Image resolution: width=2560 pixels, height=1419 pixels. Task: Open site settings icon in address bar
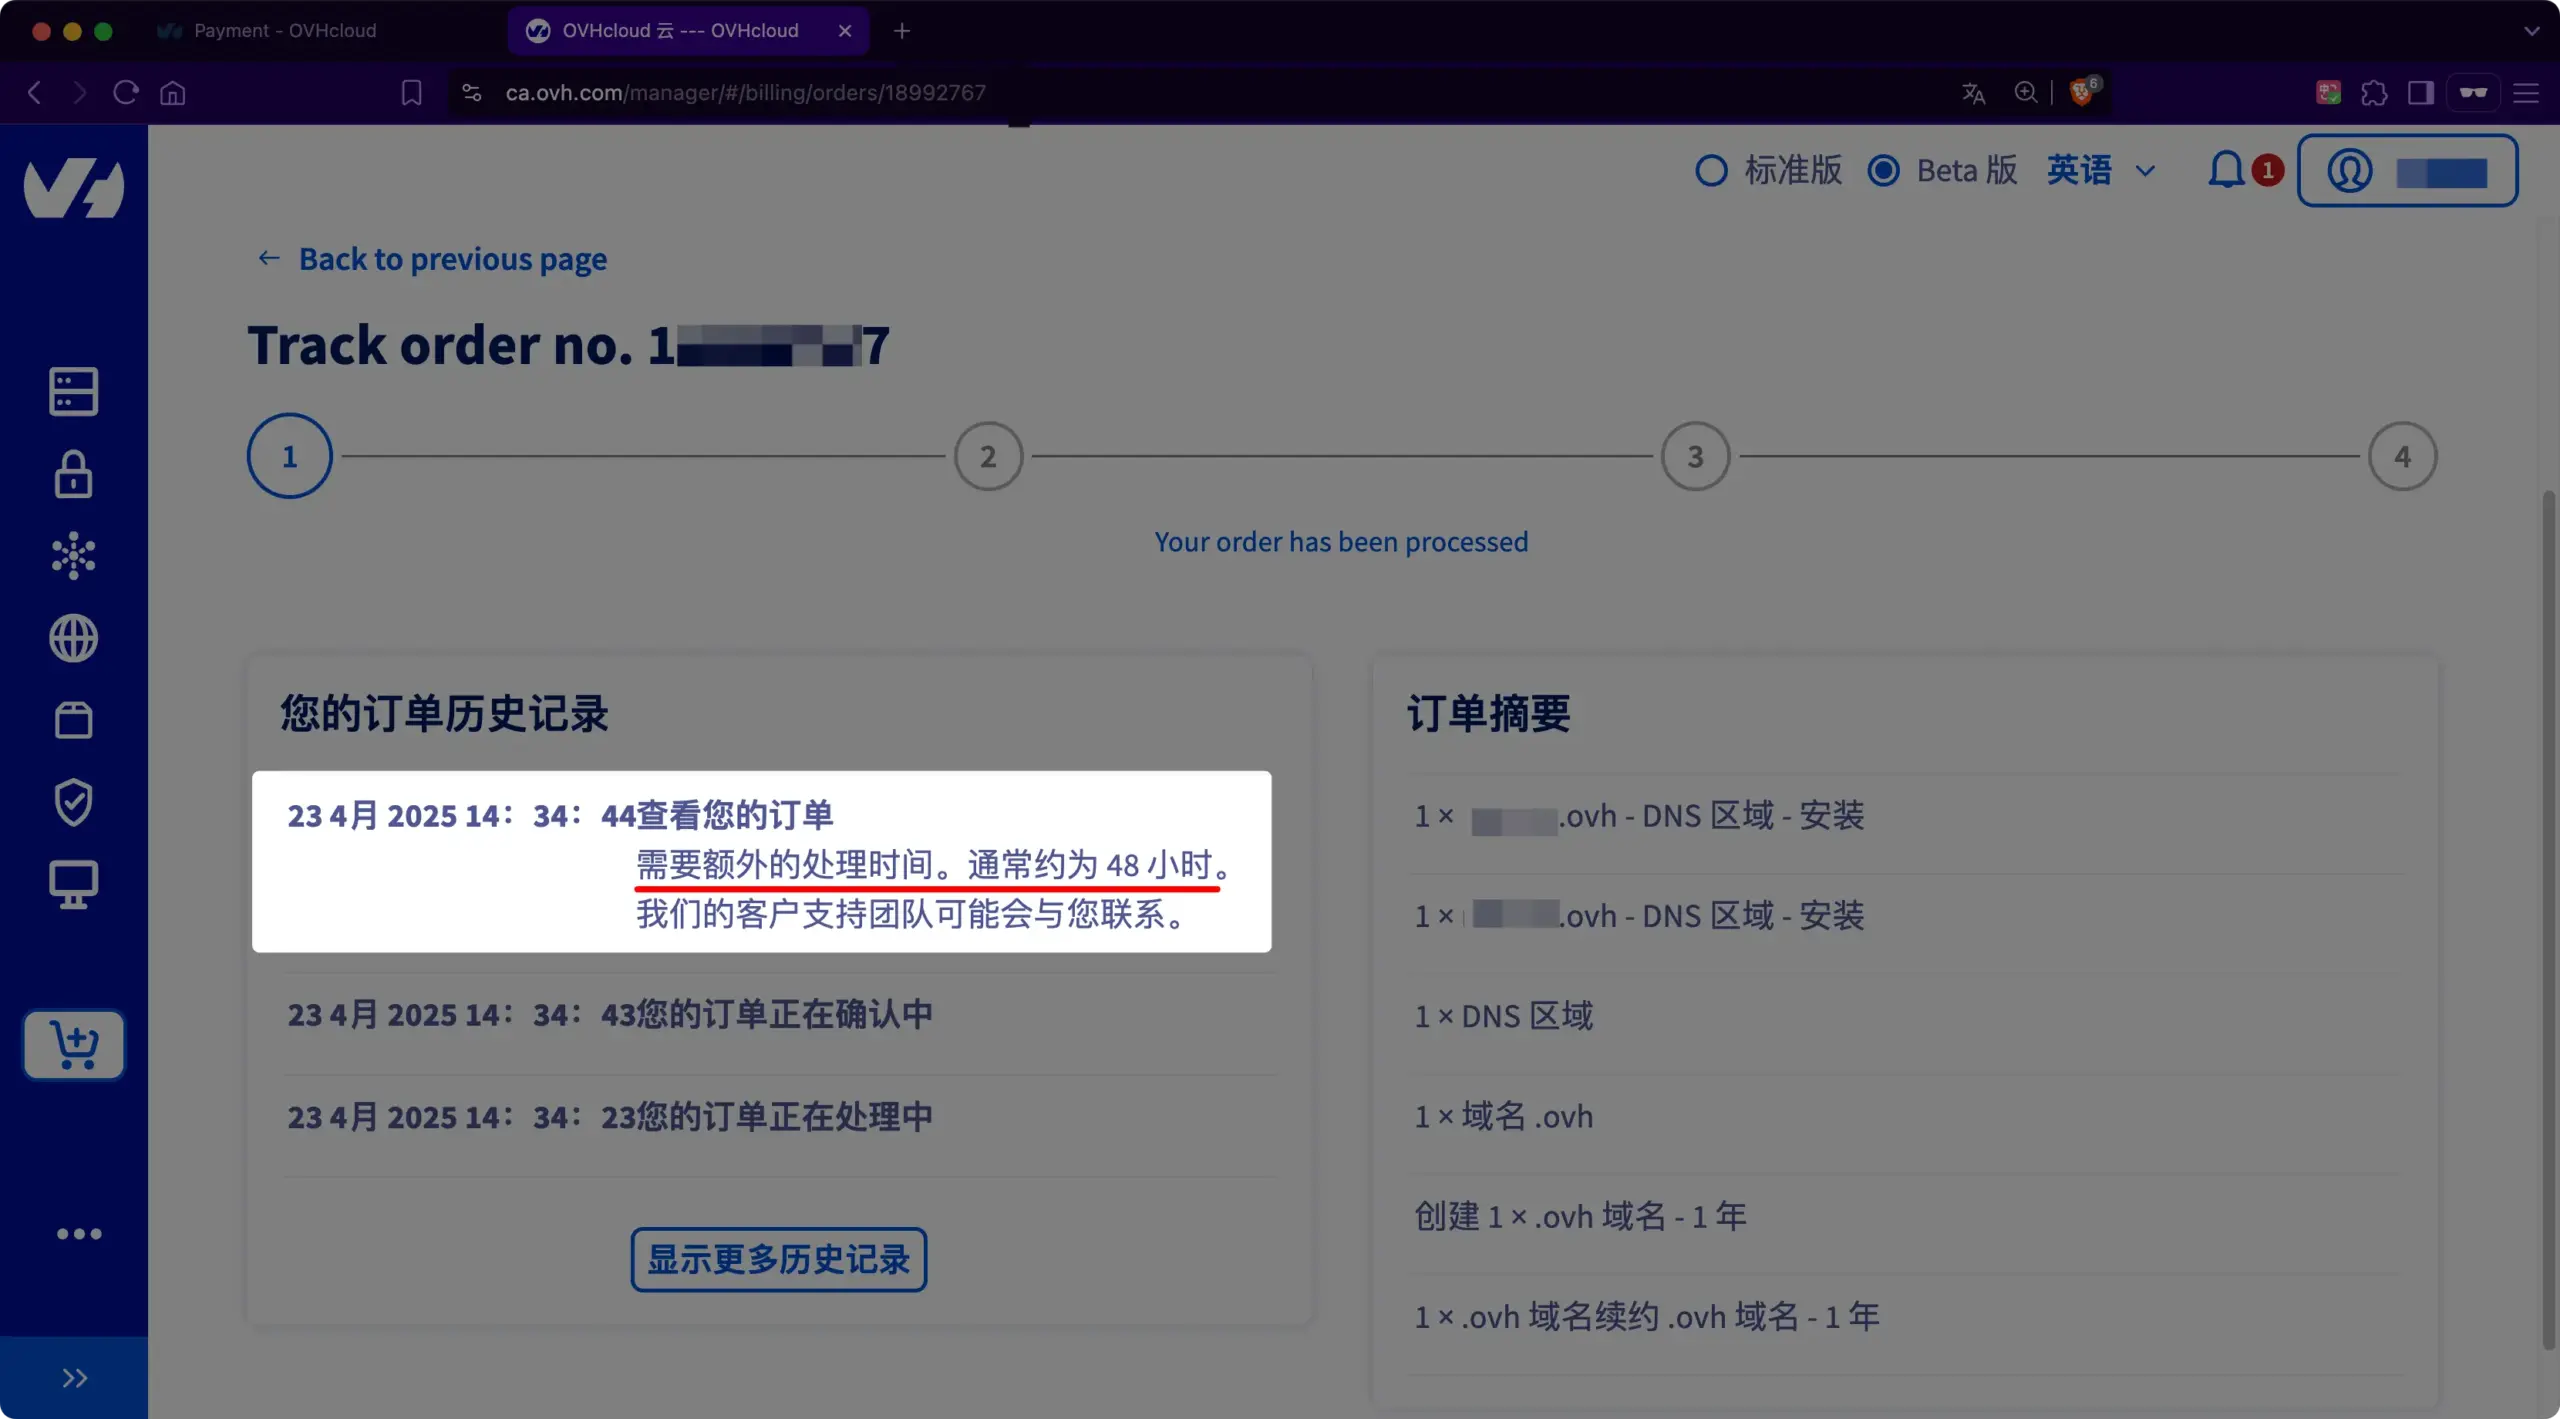pos(472,93)
